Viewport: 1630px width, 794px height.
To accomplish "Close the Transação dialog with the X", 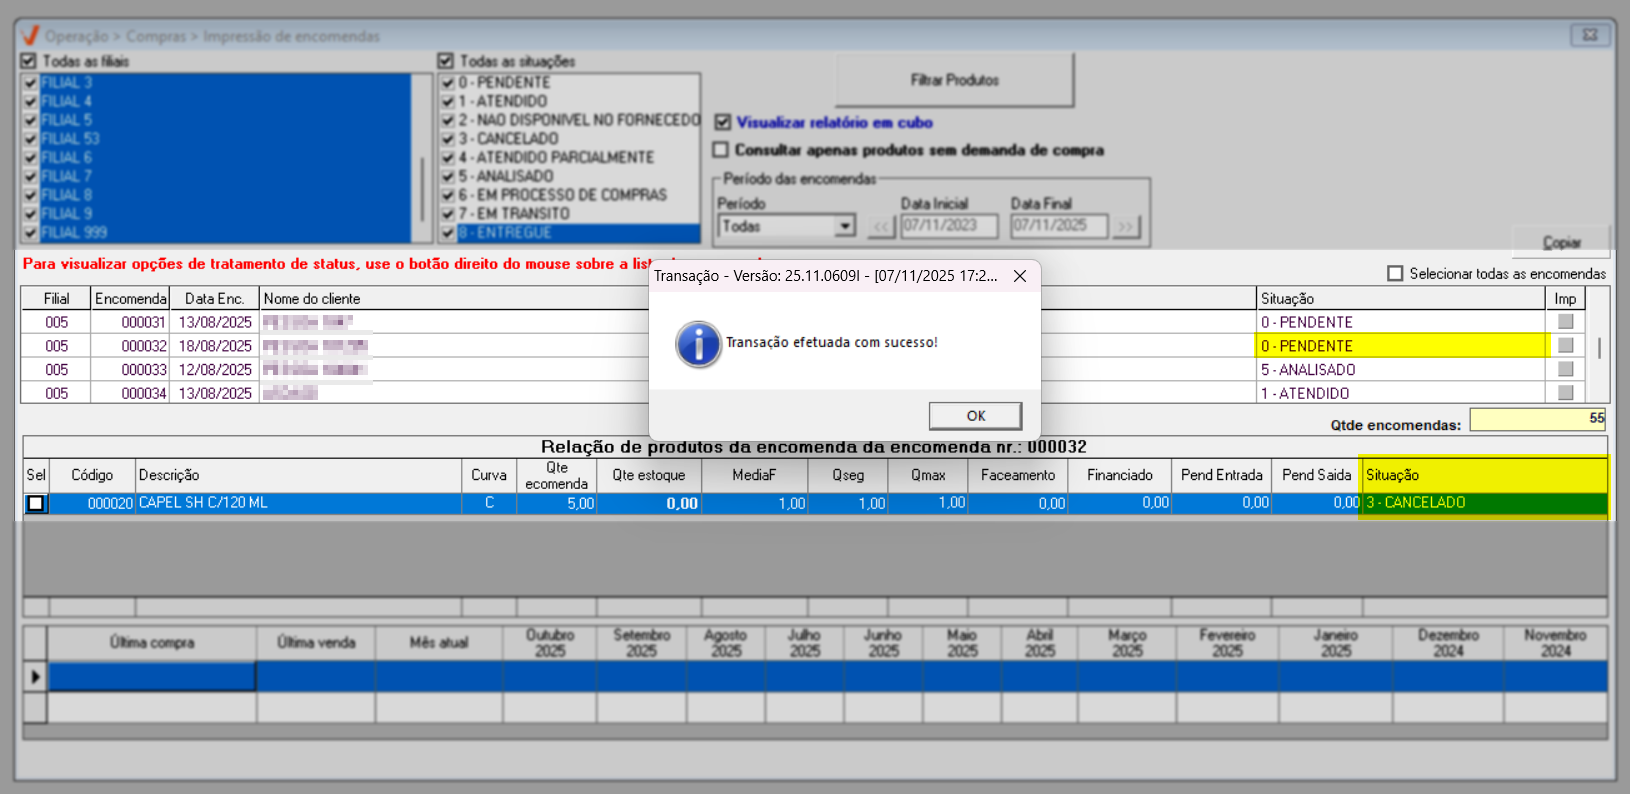I will click(x=1019, y=276).
